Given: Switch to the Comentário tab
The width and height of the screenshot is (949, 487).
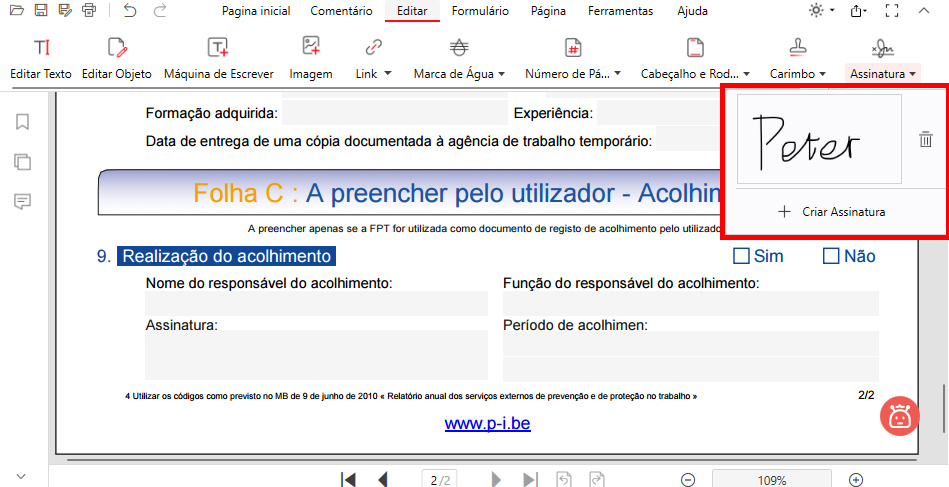Looking at the screenshot, I should point(341,11).
